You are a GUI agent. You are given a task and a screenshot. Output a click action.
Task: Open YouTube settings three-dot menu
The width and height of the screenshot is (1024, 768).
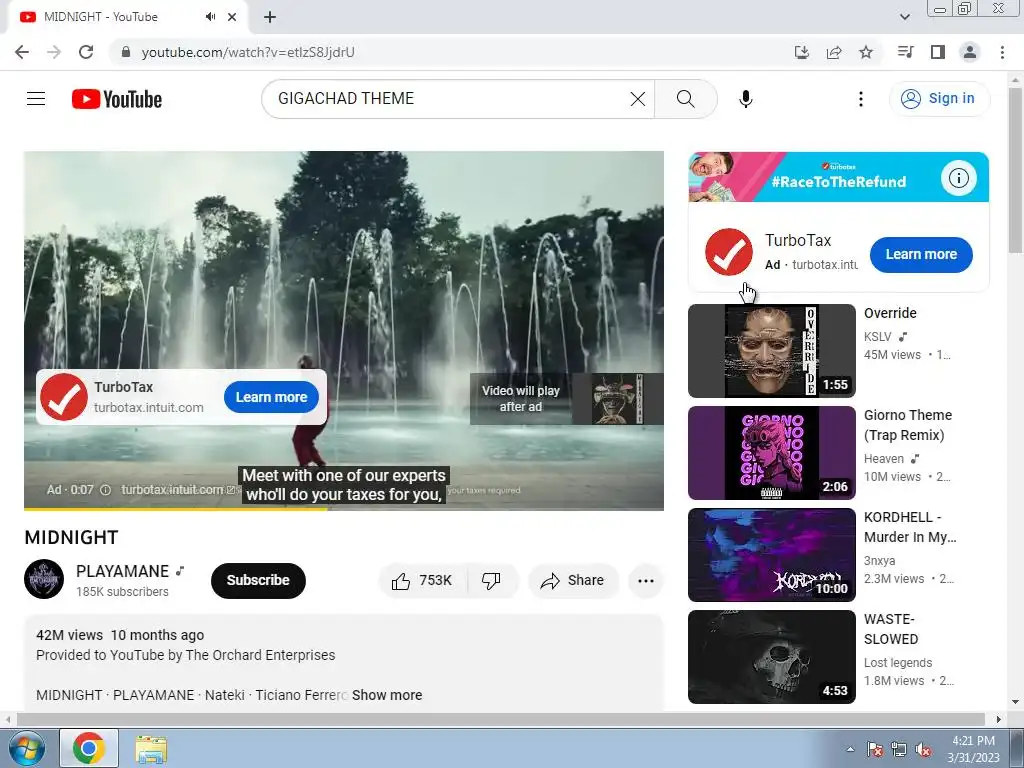(x=861, y=99)
